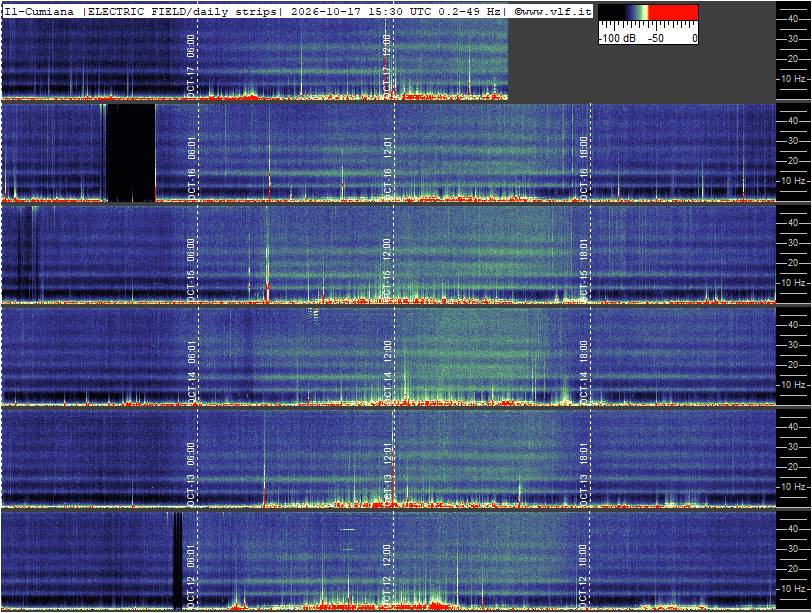This screenshot has width=812, height=613.
Task: Click the "40" axis label on the OCT-17 strip
Action: (793, 19)
